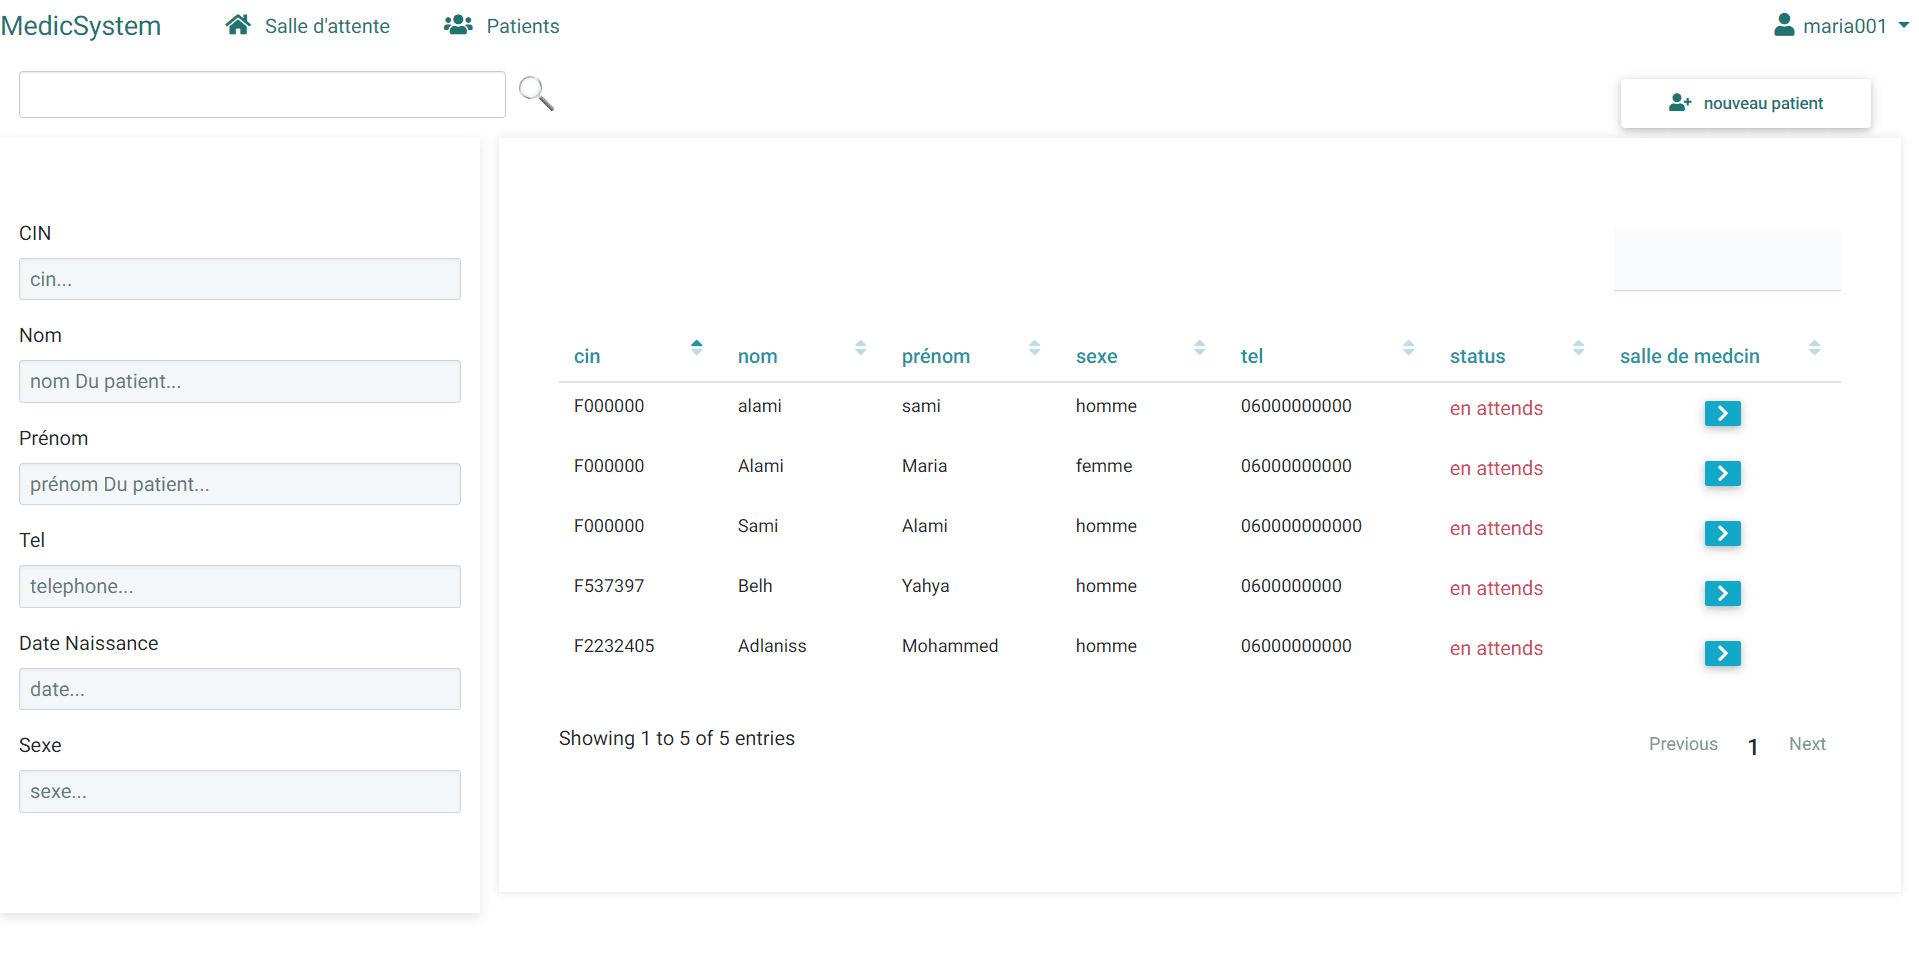
Task: Select the cin cell F537397
Action: point(609,586)
